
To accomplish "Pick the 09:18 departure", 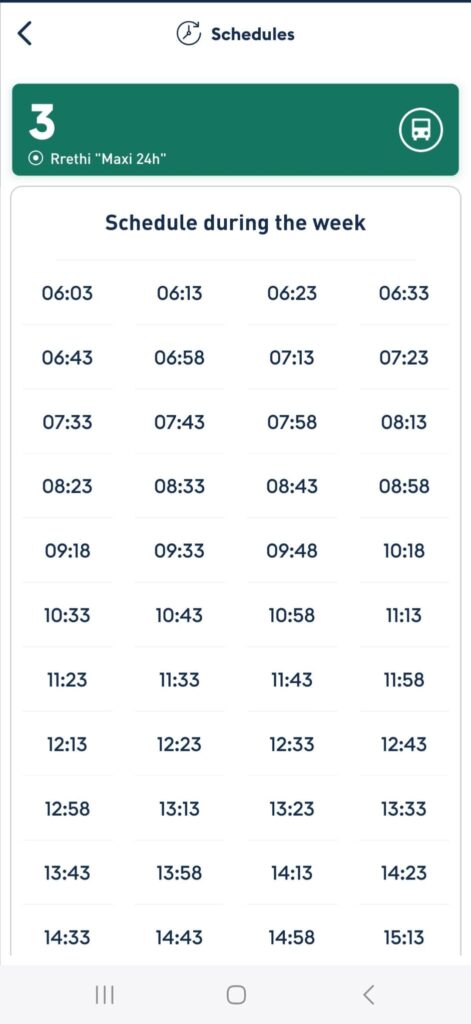I will [67, 551].
